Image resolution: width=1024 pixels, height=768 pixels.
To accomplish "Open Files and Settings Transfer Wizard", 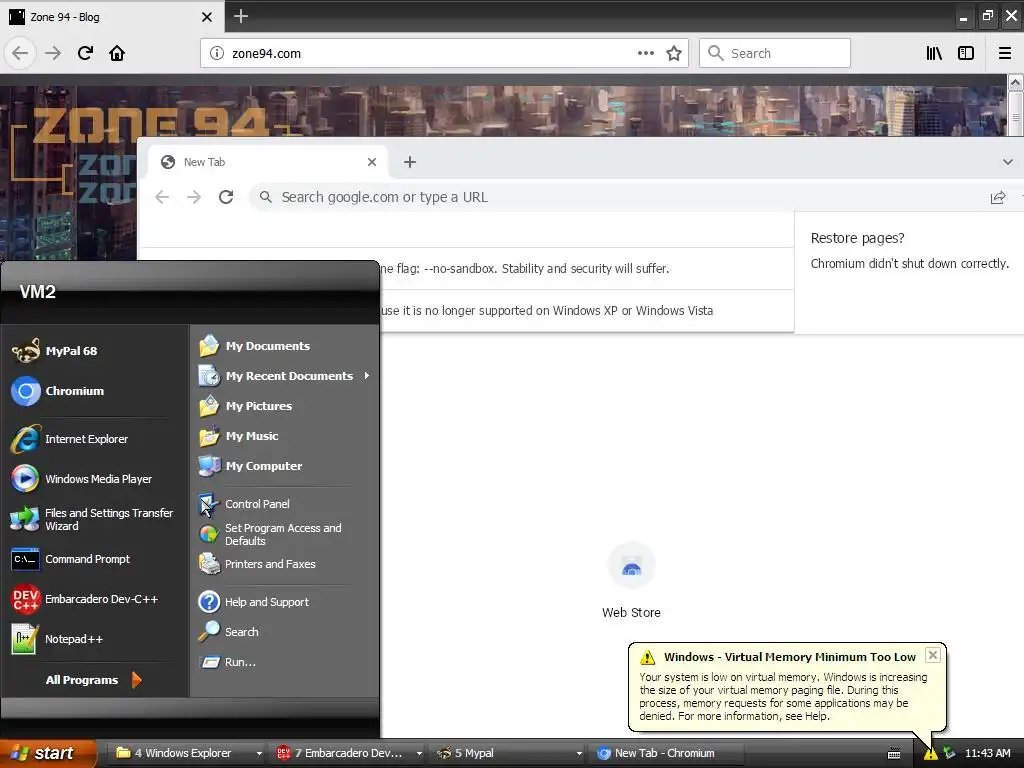I will (x=93, y=519).
